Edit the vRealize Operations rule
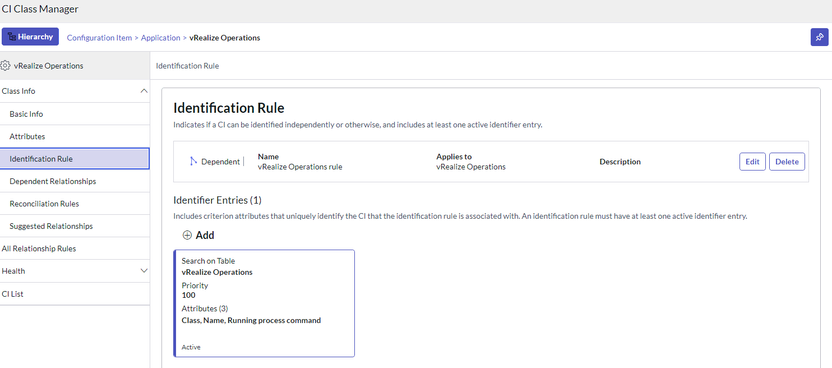This screenshot has width=832, height=368. click(752, 162)
